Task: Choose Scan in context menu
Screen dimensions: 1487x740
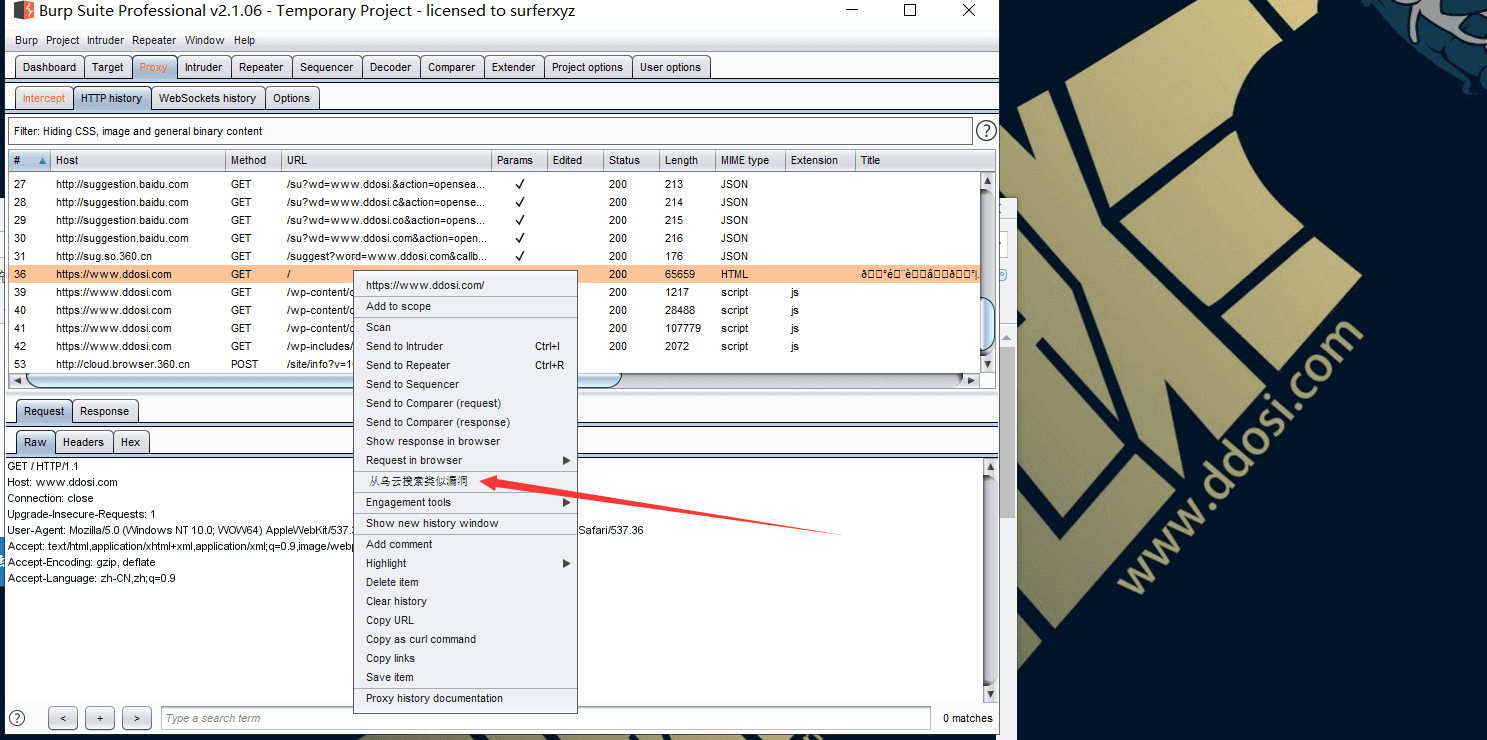Action: point(465,327)
